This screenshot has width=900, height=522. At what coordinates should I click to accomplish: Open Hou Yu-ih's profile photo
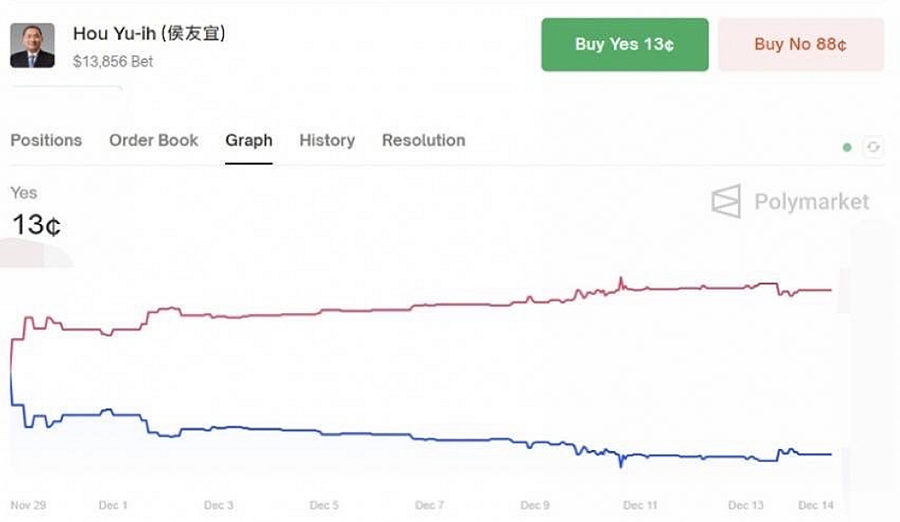32,45
